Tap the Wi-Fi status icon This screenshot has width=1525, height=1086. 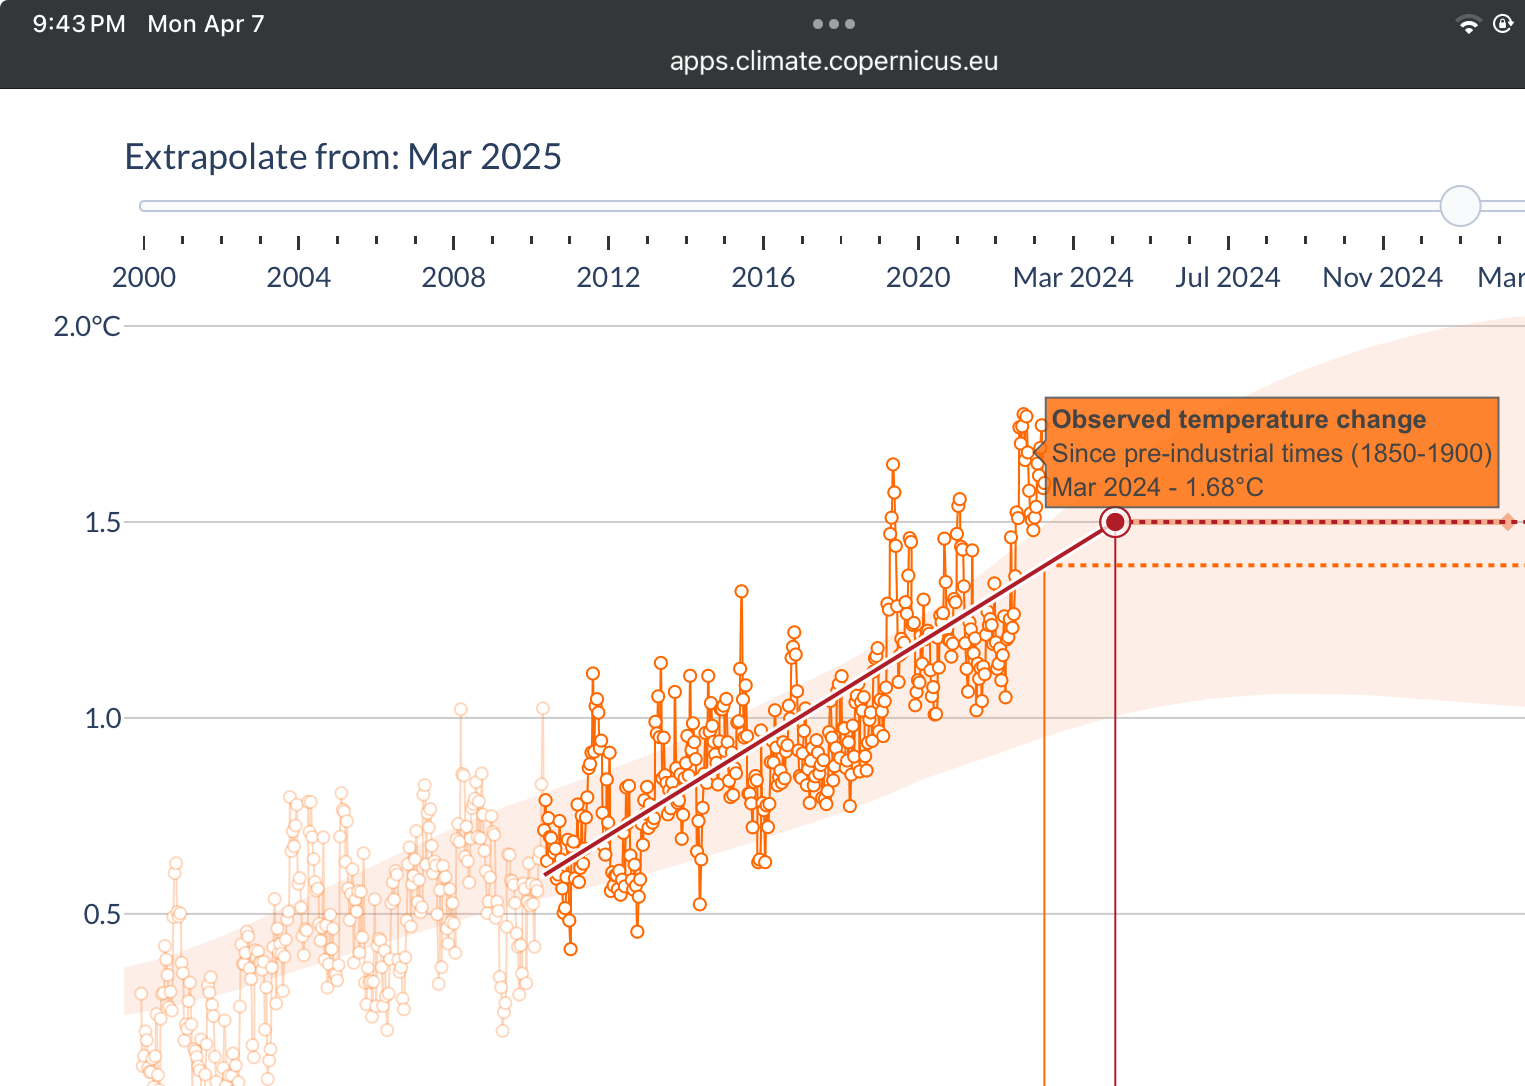tap(1468, 25)
